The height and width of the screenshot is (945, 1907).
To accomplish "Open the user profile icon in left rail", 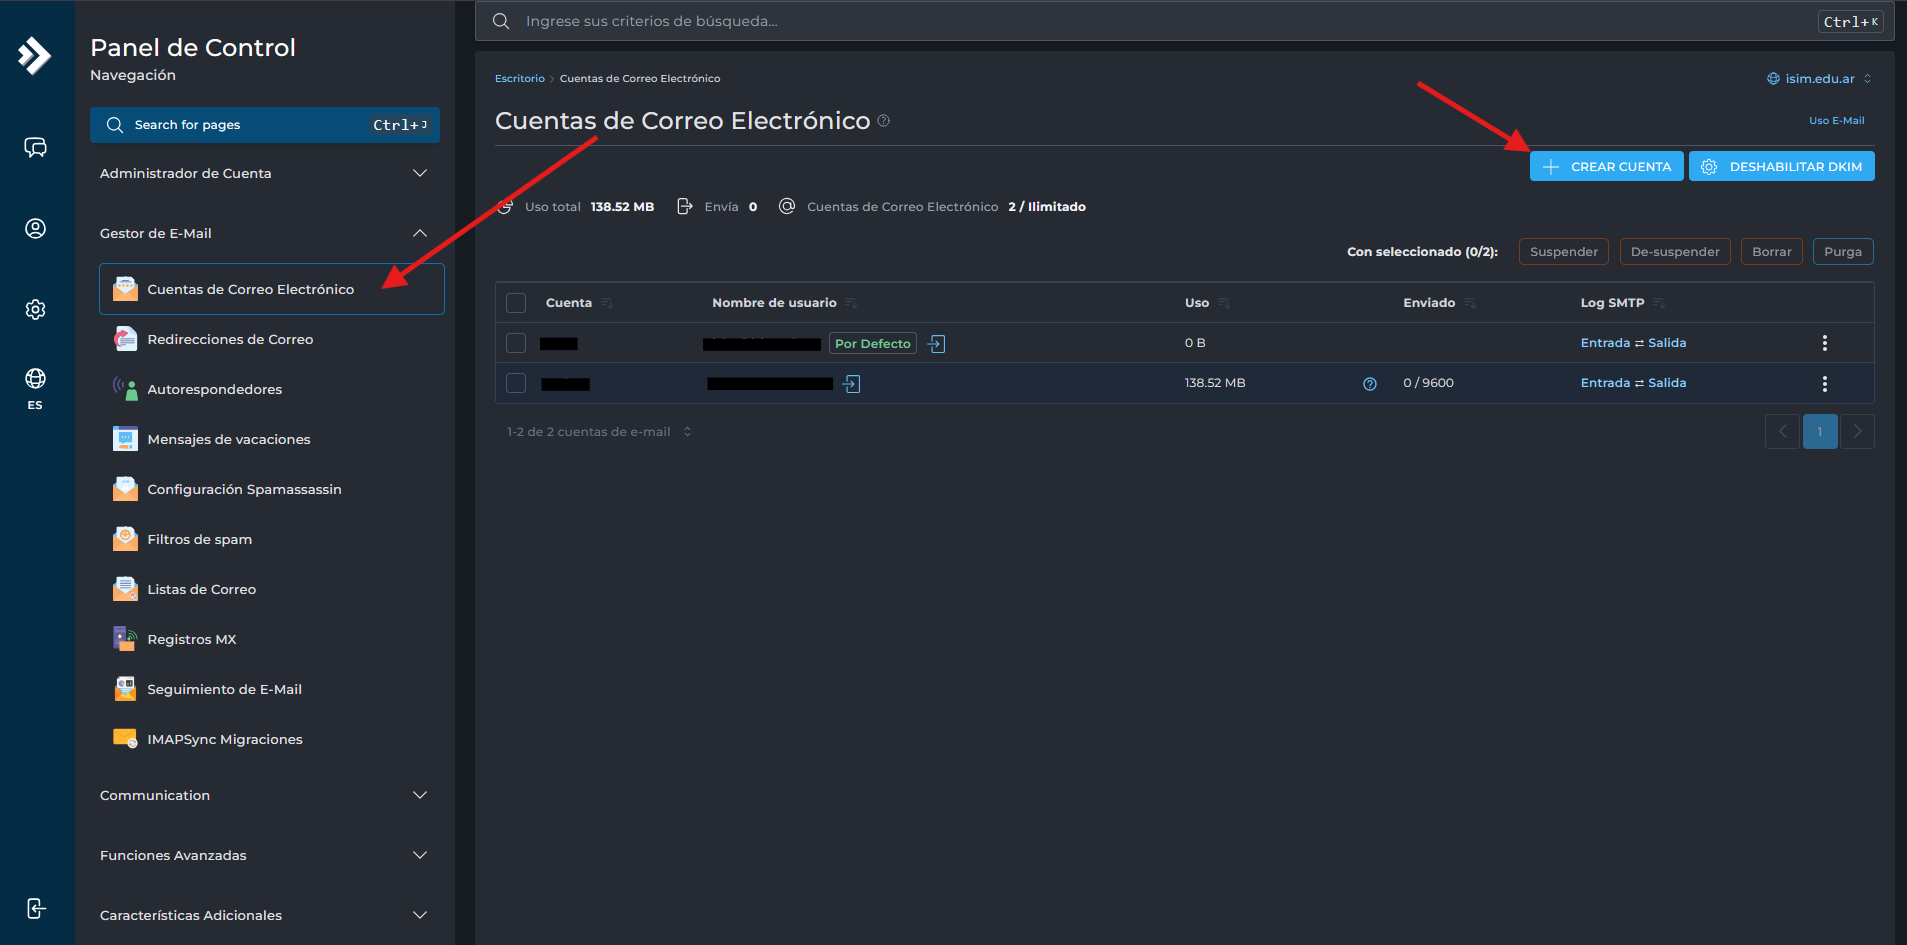I will pos(35,229).
